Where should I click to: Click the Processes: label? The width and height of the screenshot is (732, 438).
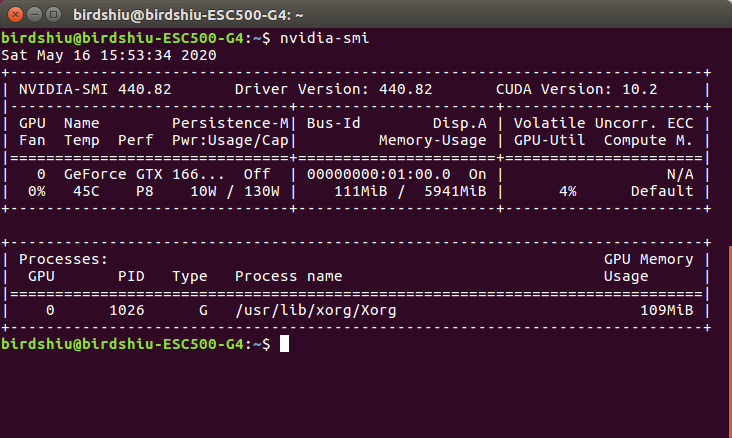63,259
